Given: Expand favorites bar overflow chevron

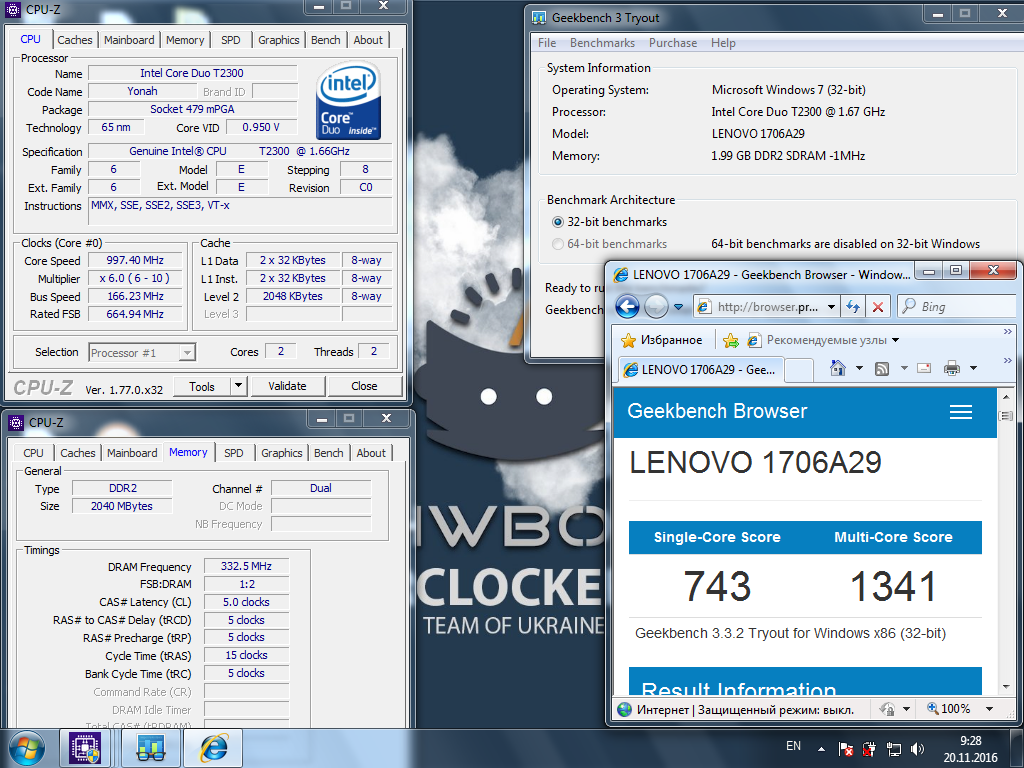Looking at the screenshot, I should coord(1008,332).
